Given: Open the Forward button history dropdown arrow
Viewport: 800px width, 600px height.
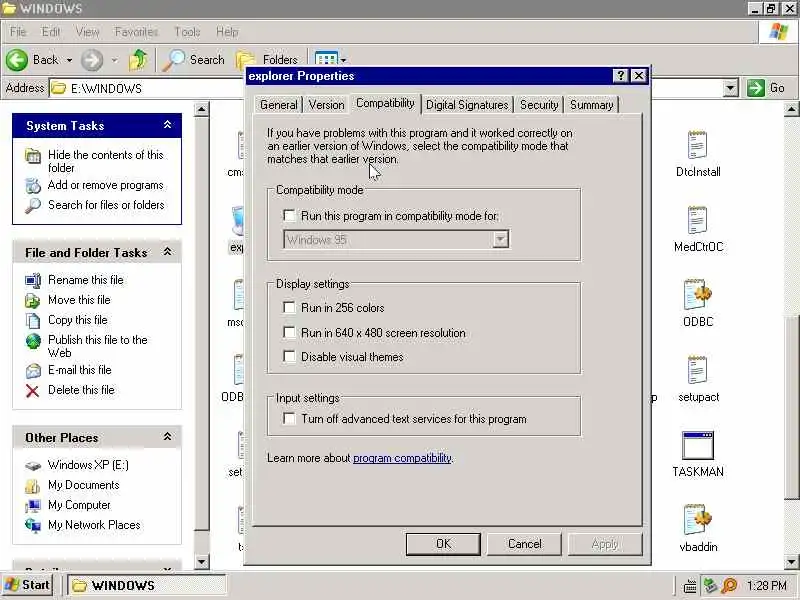Looking at the screenshot, I should coord(114,60).
